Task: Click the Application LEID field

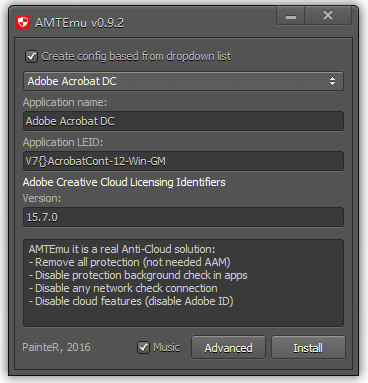Action: click(x=183, y=161)
